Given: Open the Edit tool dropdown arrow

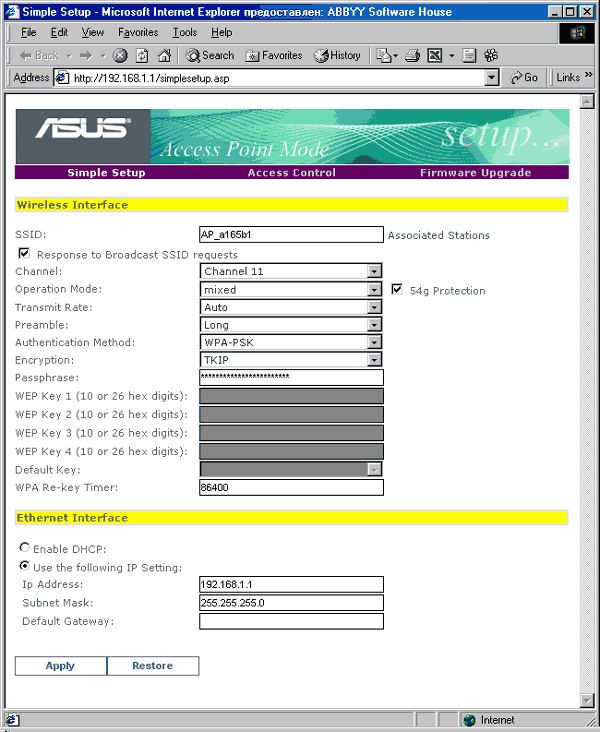Looking at the screenshot, I should 451,56.
